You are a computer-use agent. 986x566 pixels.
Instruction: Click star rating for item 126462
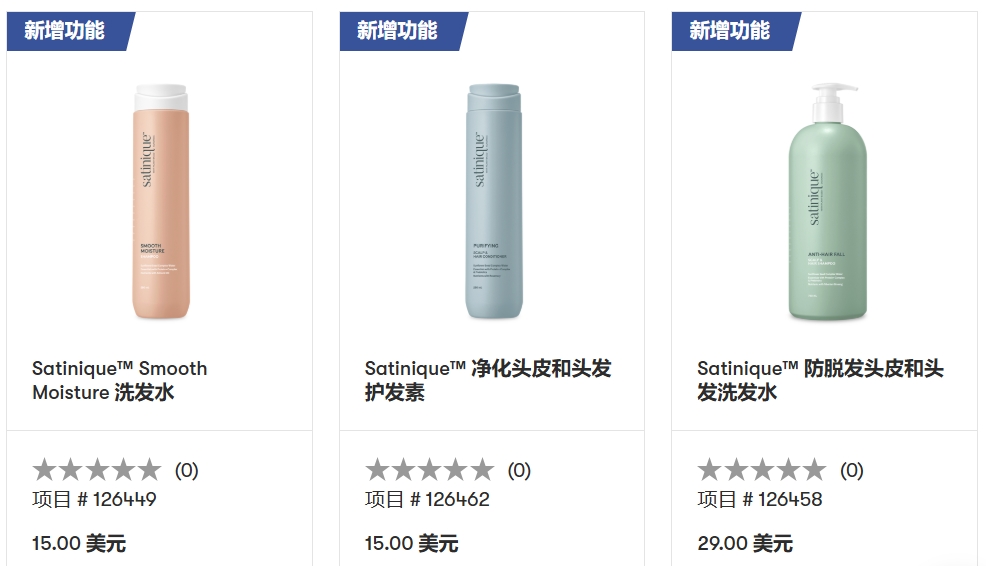(x=429, y=470)
